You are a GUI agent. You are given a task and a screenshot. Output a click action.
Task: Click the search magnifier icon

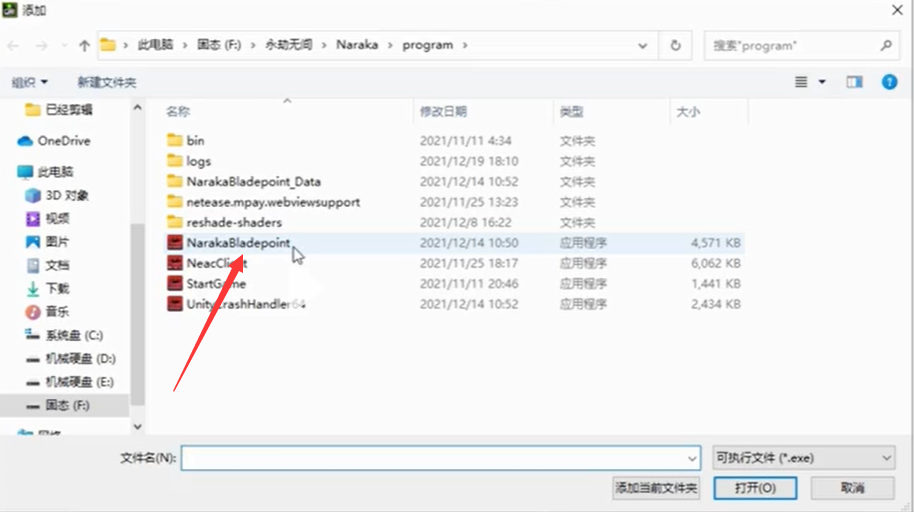(886, 45)
